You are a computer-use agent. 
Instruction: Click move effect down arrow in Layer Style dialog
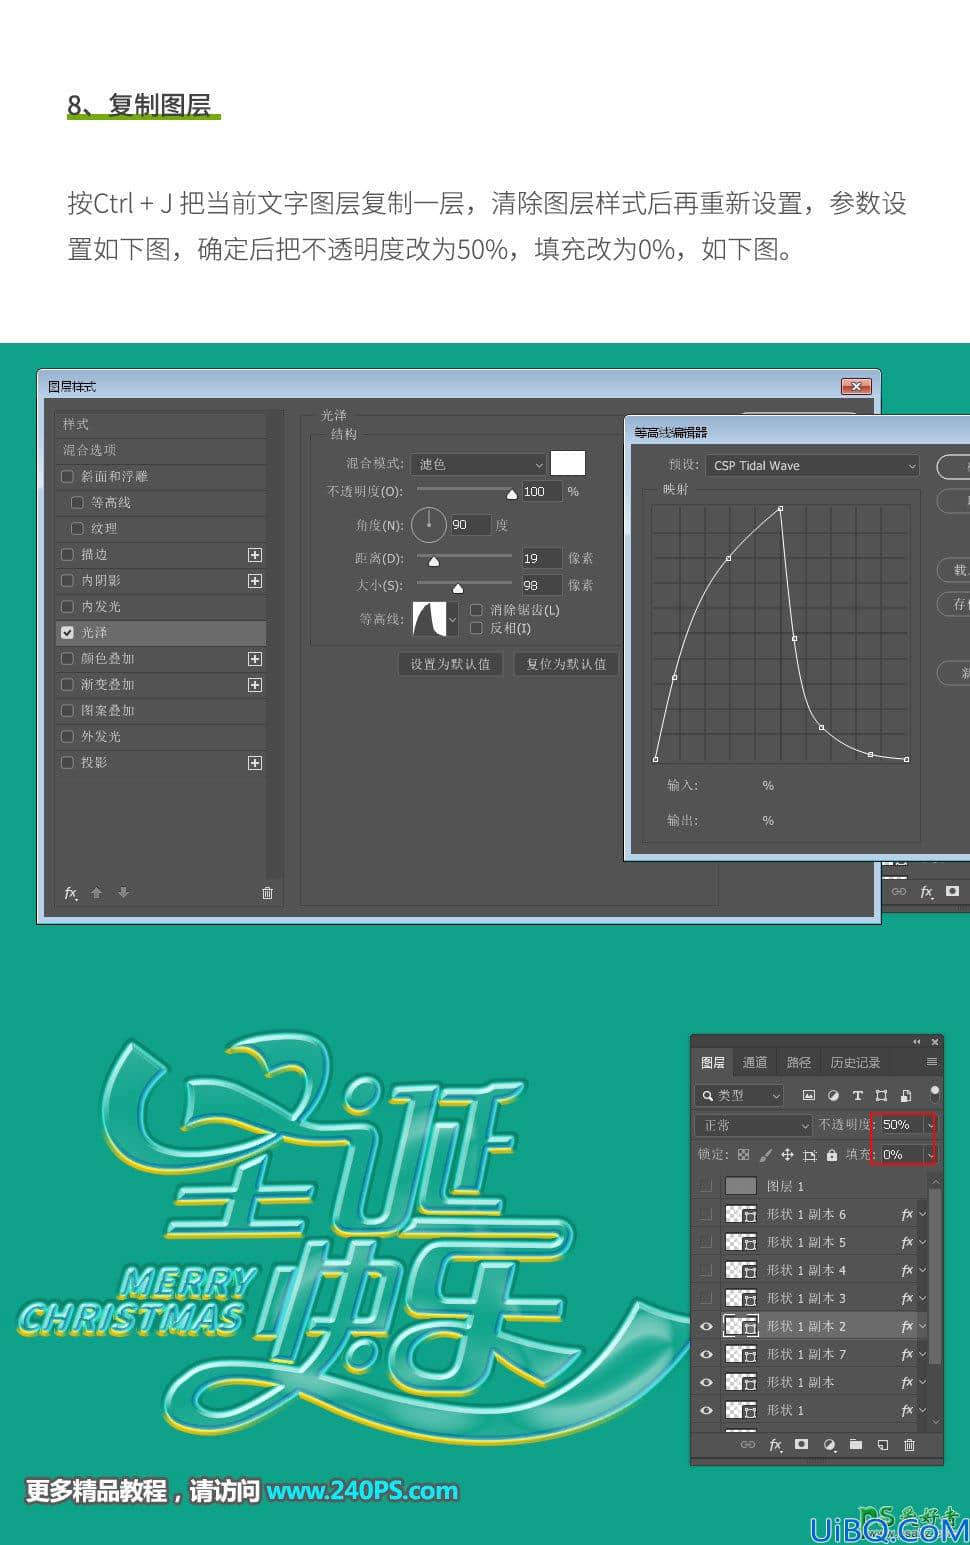123,893
